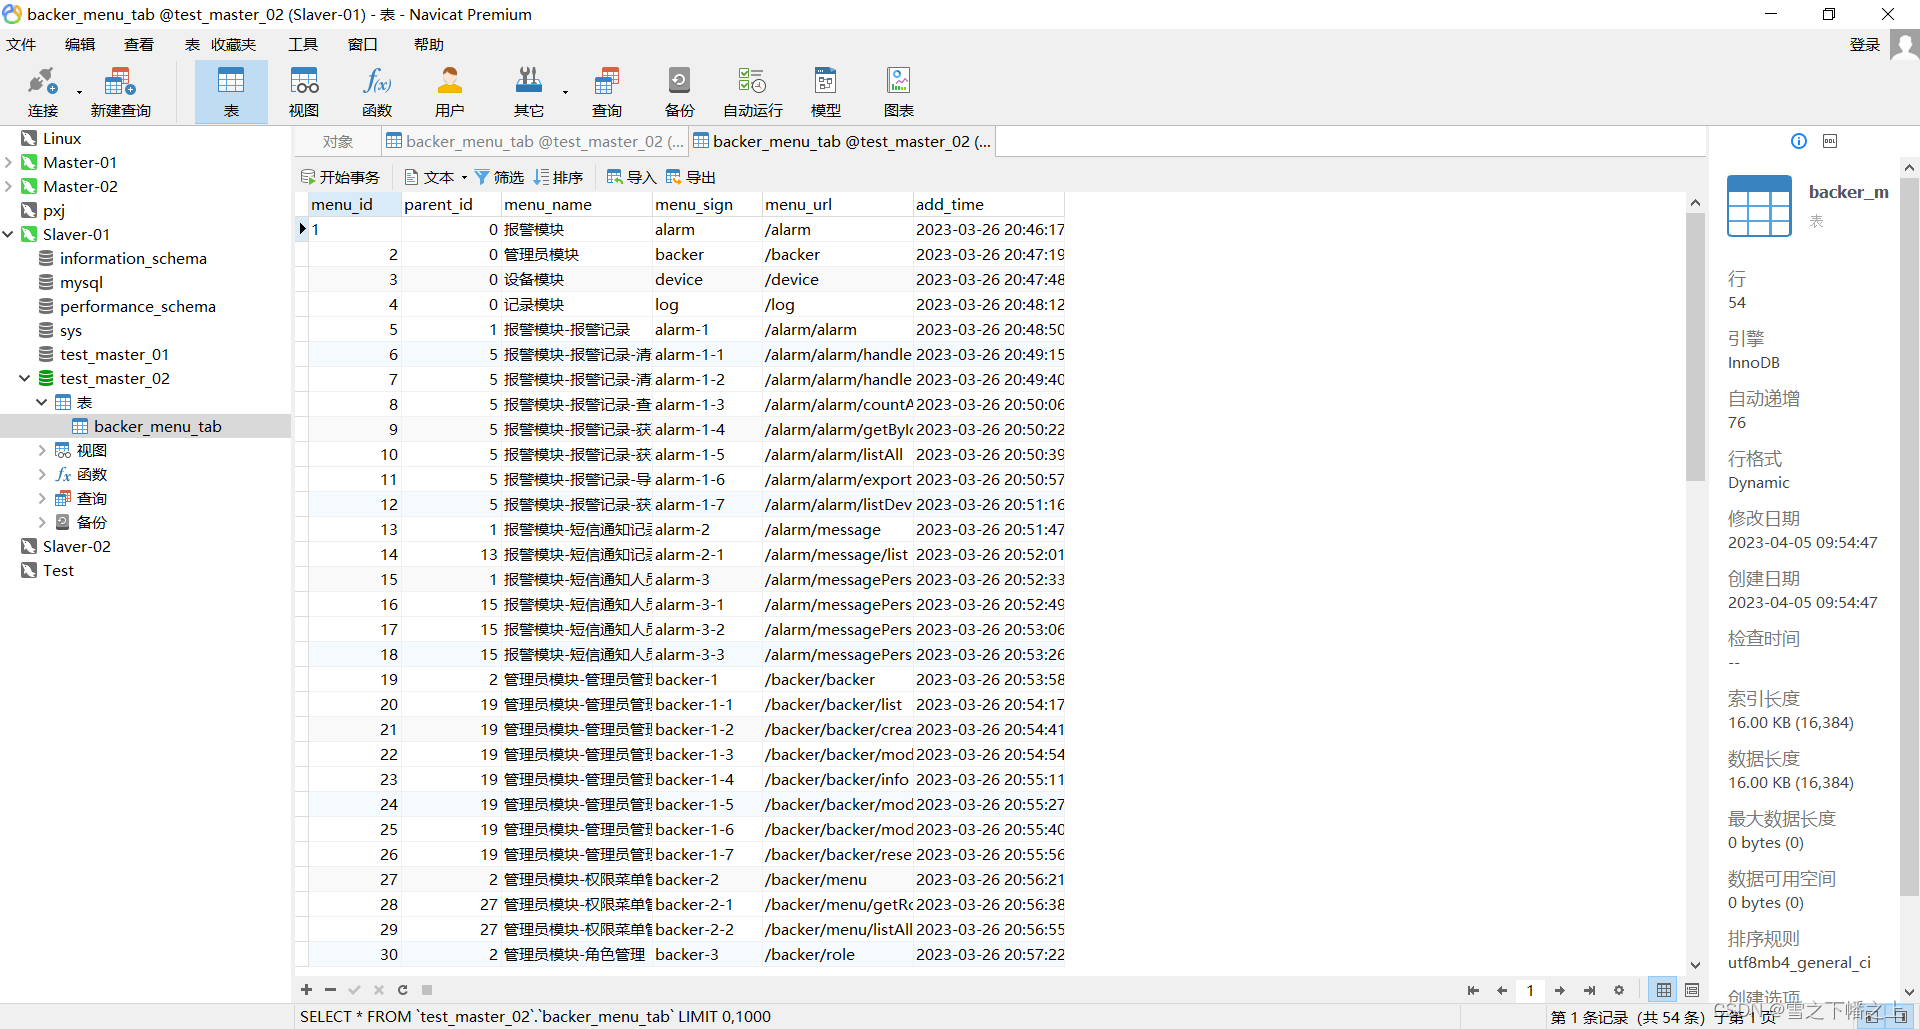
Task: Expand the 查询 queries node
Action: [x=42, y=498]
